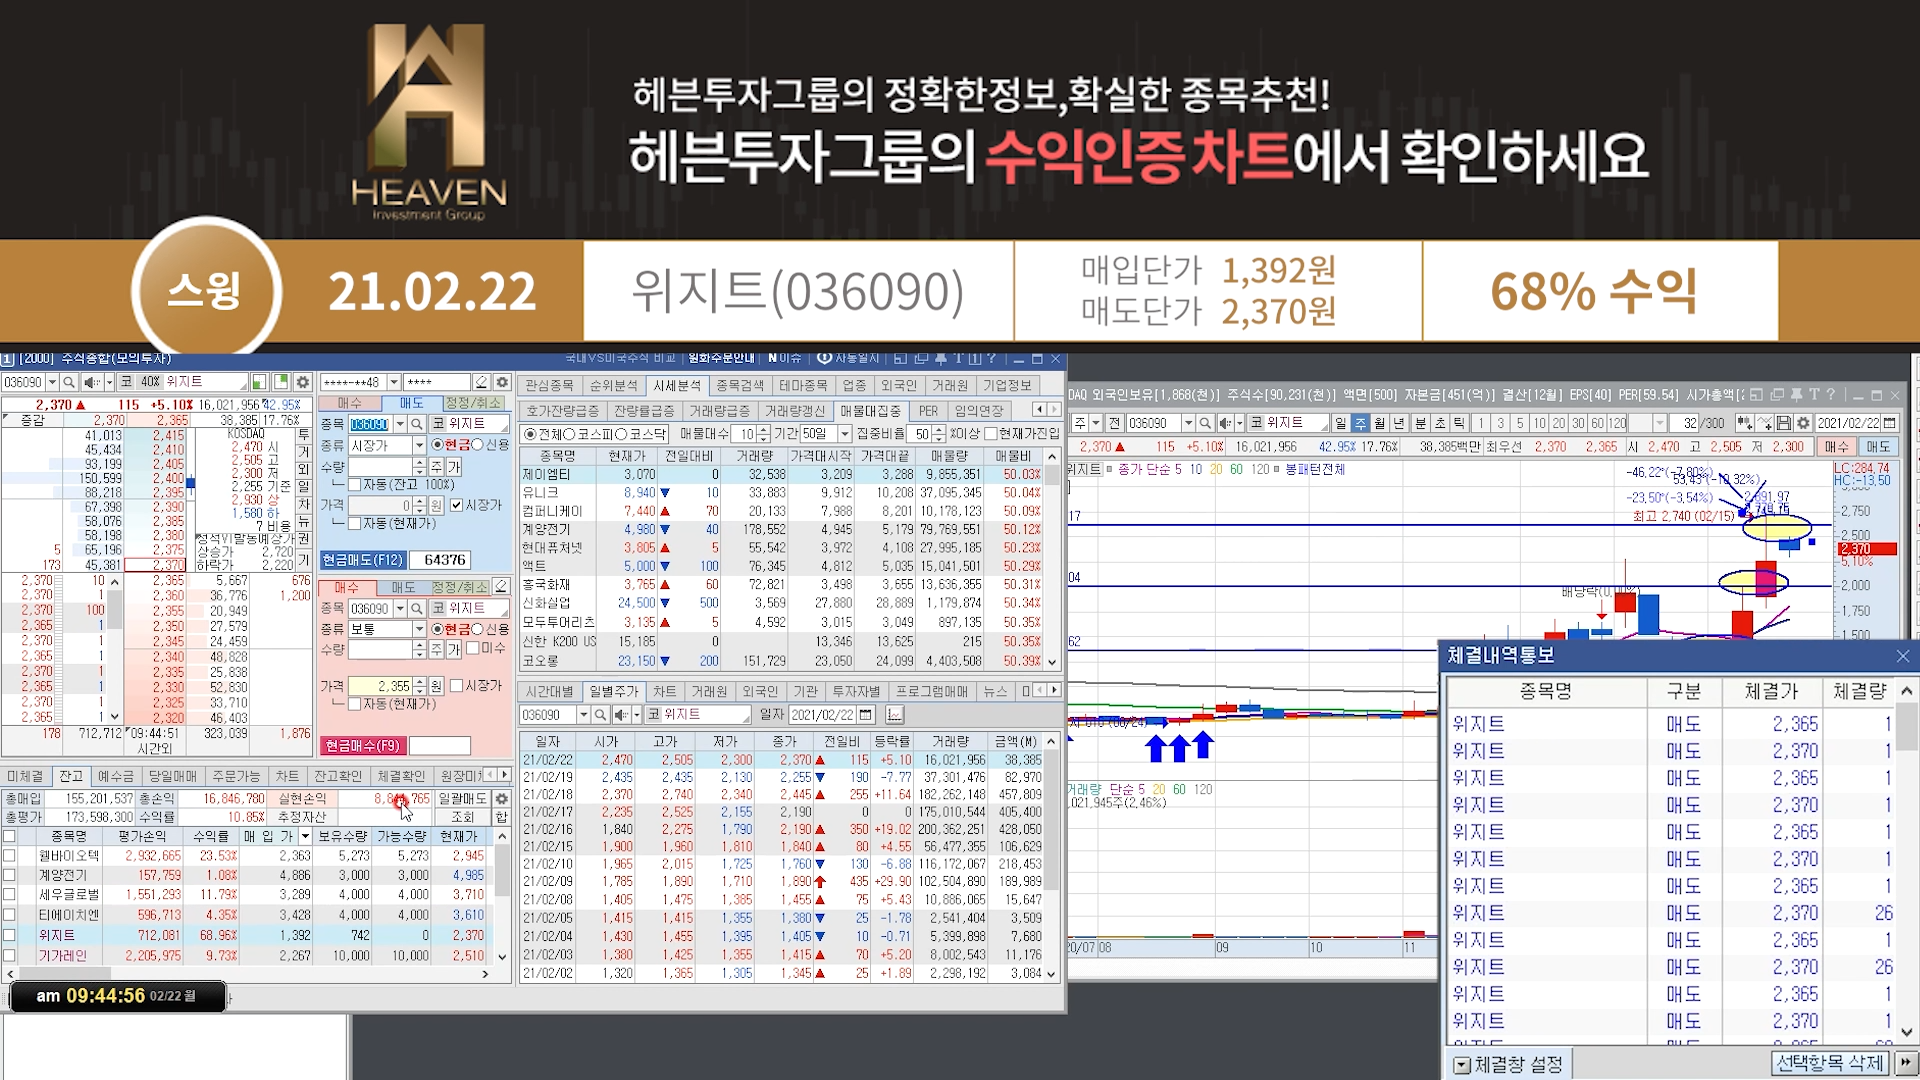Select the 신용 radio button in sell panel

point(478,445)
